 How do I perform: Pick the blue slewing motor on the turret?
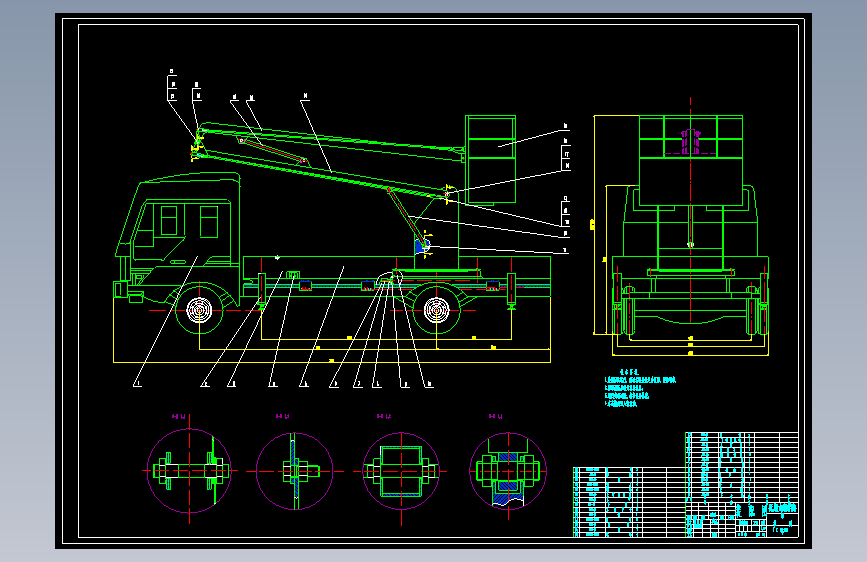click(421, 246)
